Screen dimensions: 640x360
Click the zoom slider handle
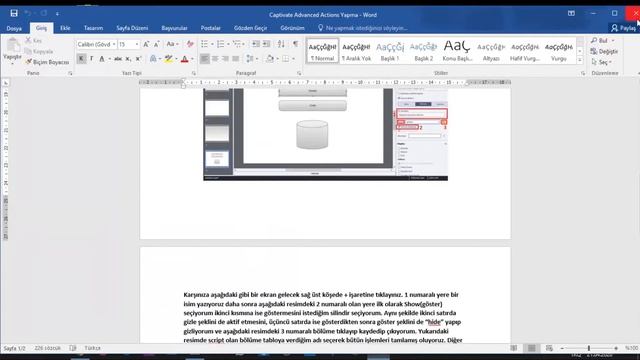(589, 348)
